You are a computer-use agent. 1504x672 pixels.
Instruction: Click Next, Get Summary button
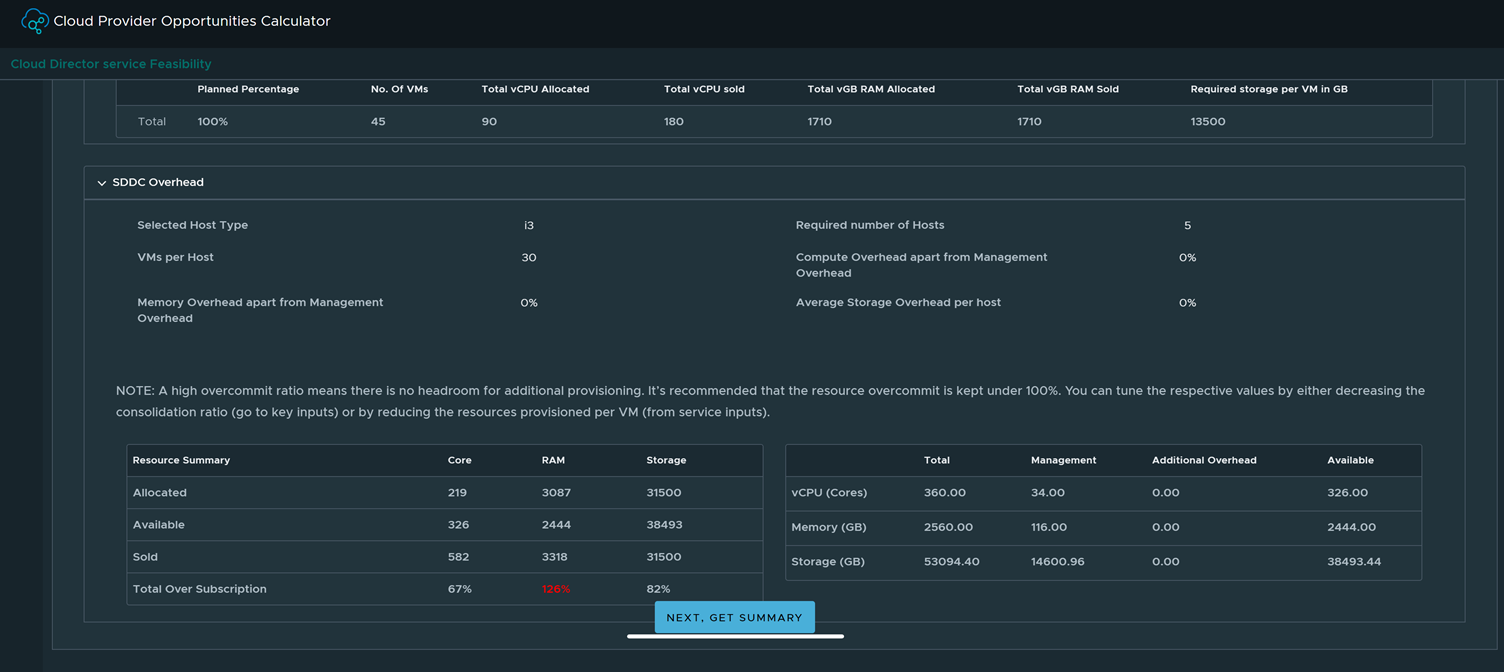734,617
